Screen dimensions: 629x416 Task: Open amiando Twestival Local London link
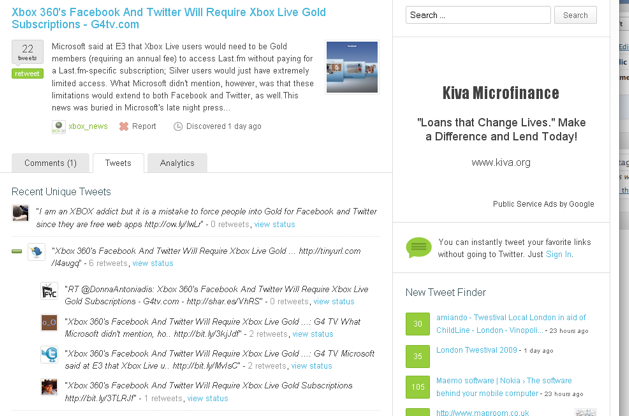click(x=511, y=324)
